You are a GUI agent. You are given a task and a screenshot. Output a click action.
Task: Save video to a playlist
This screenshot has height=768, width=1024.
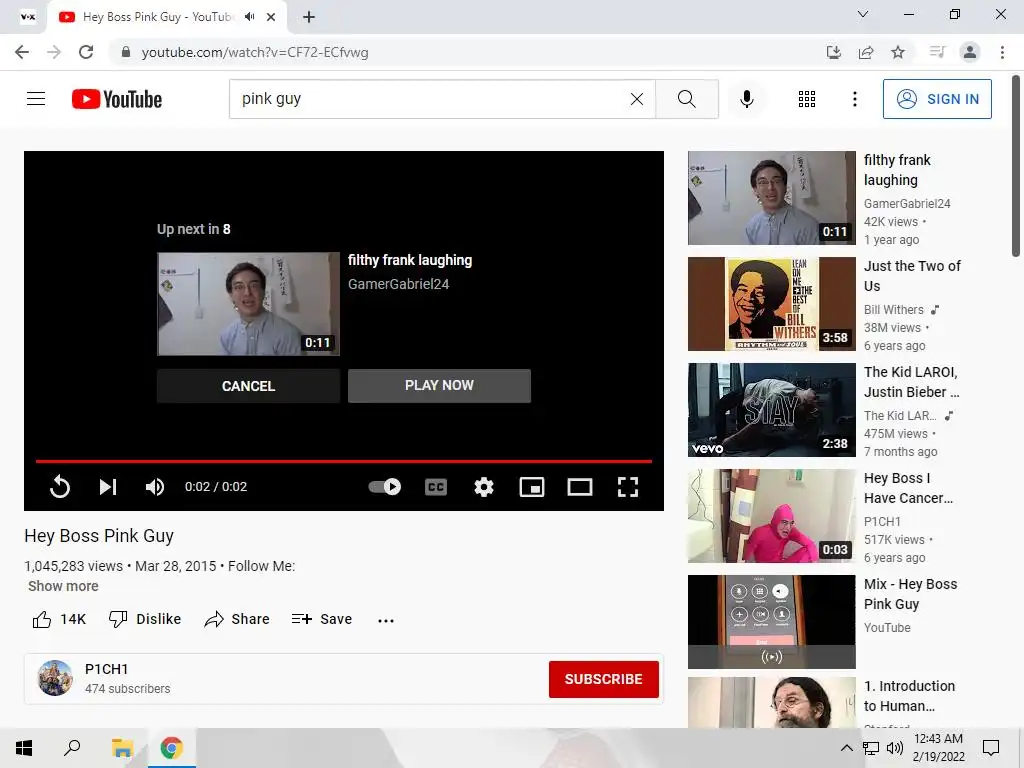coord(322,619)
